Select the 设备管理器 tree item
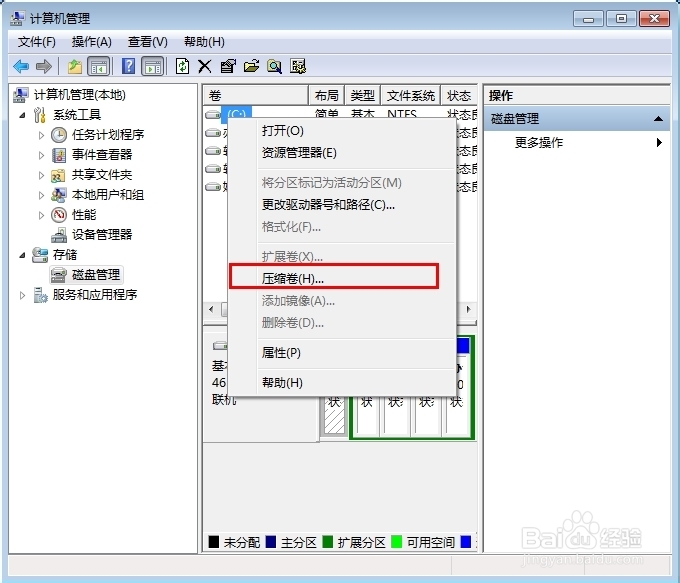The width and height of the screenshot is (680, 583). coord(102,235)
